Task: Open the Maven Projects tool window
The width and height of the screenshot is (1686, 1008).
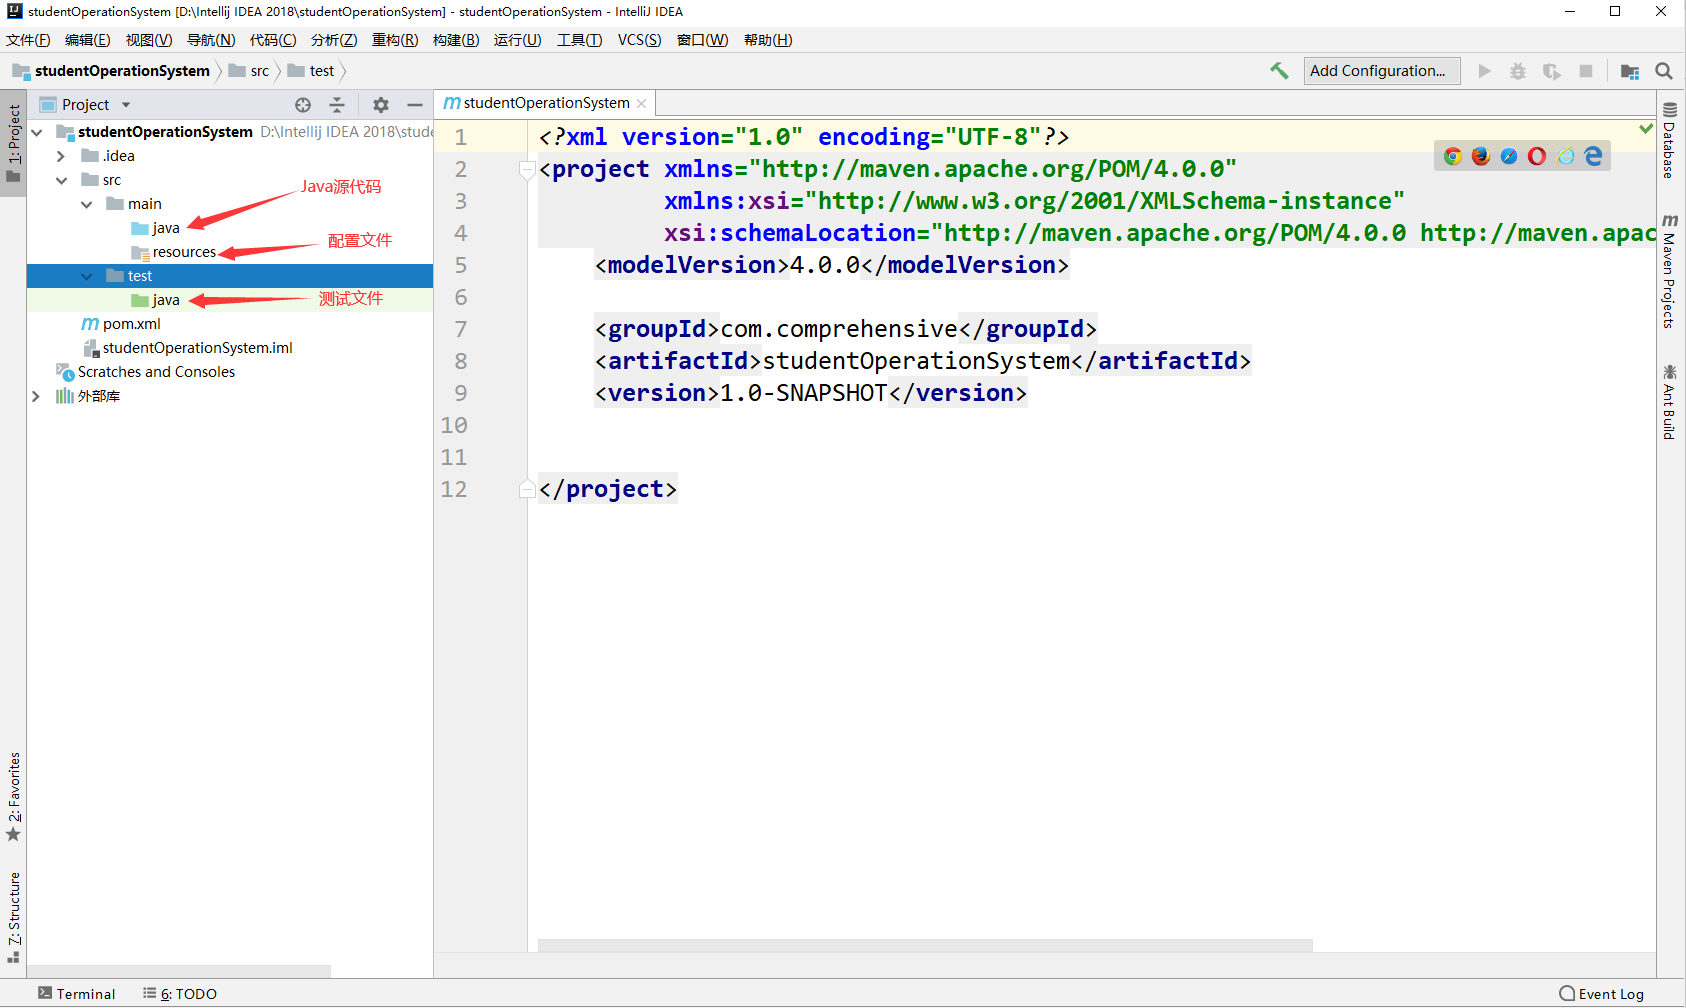Action: coord(1670,271)
